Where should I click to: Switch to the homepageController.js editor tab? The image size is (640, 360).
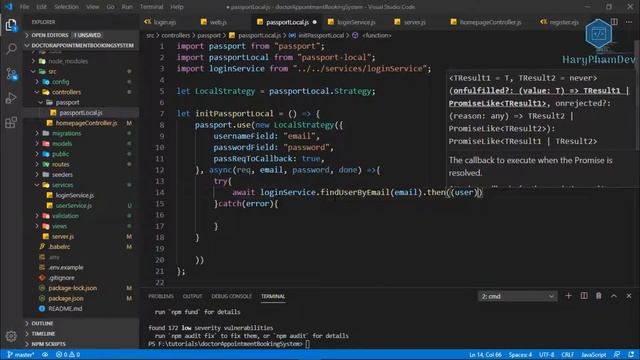(490, 22)
